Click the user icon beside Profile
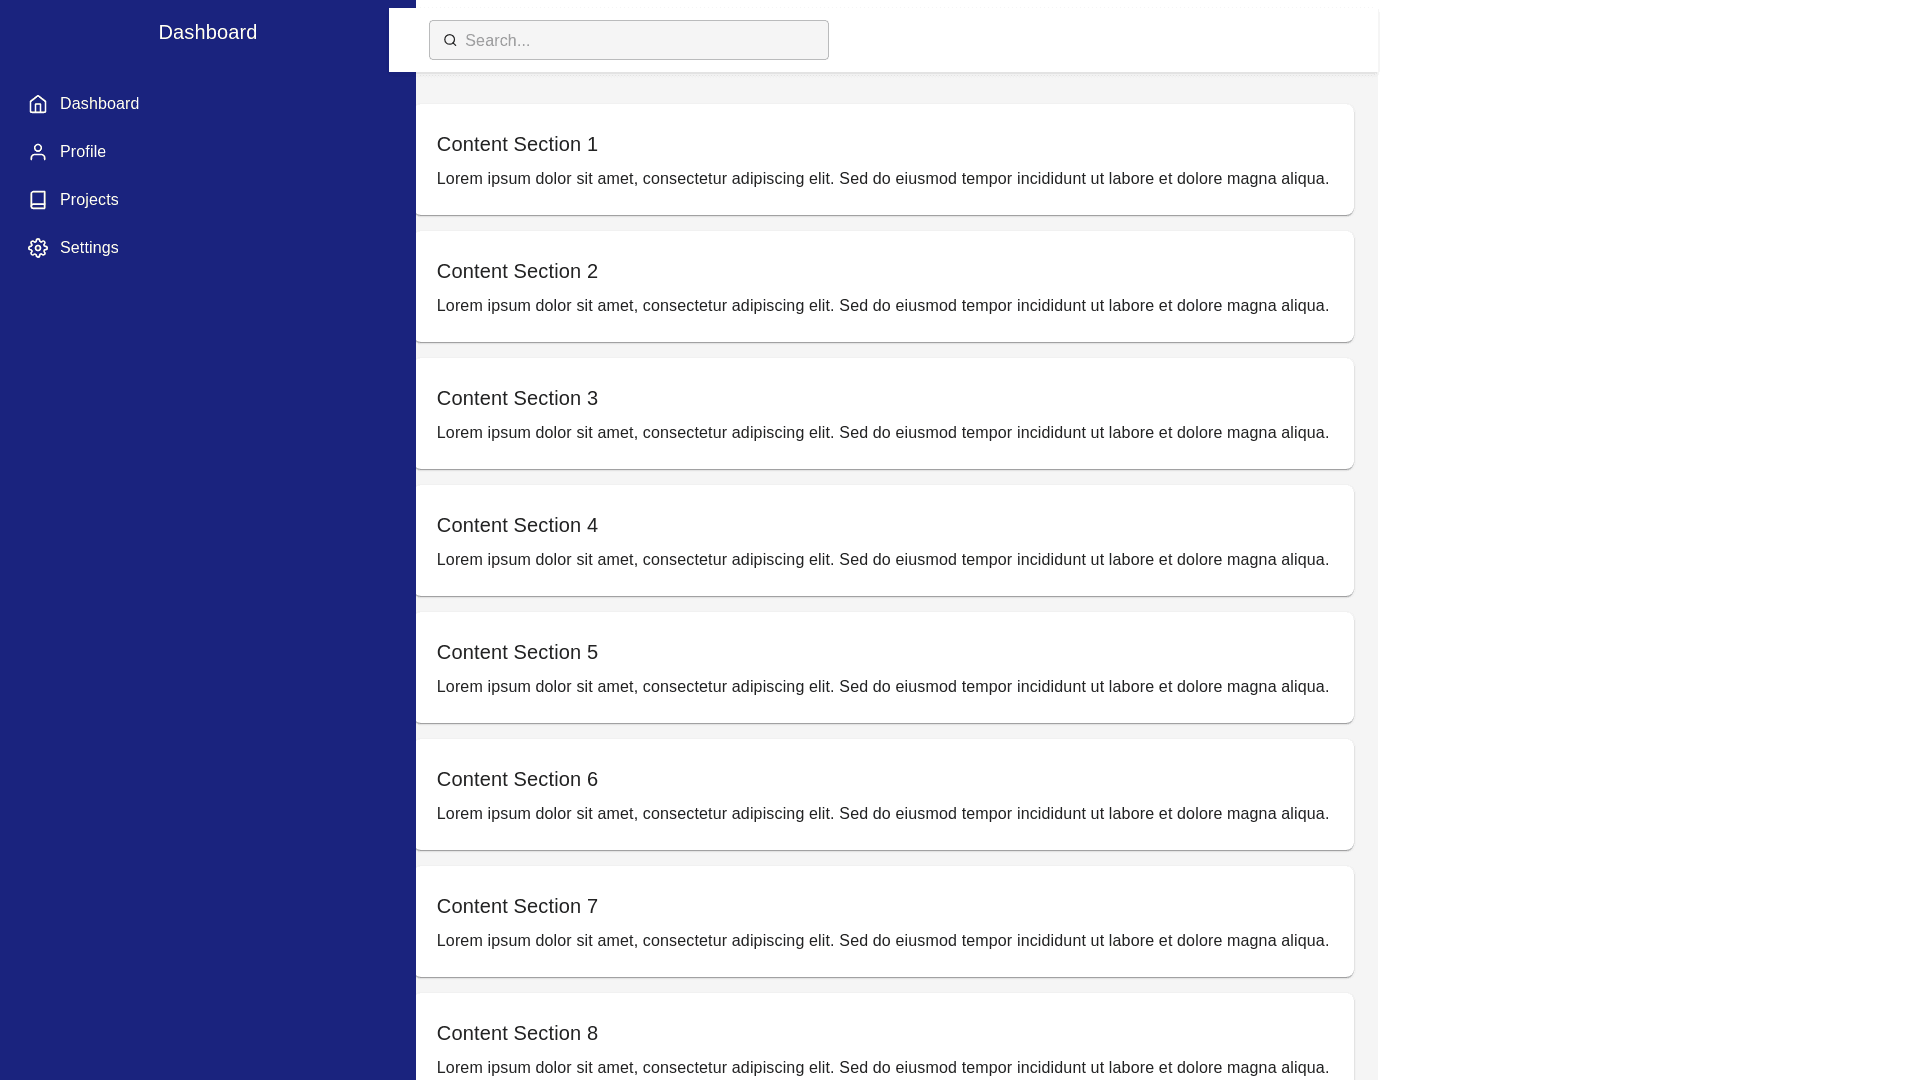Image resolution: width=1920 pixels, height=1080 pixels. [38, 152]
